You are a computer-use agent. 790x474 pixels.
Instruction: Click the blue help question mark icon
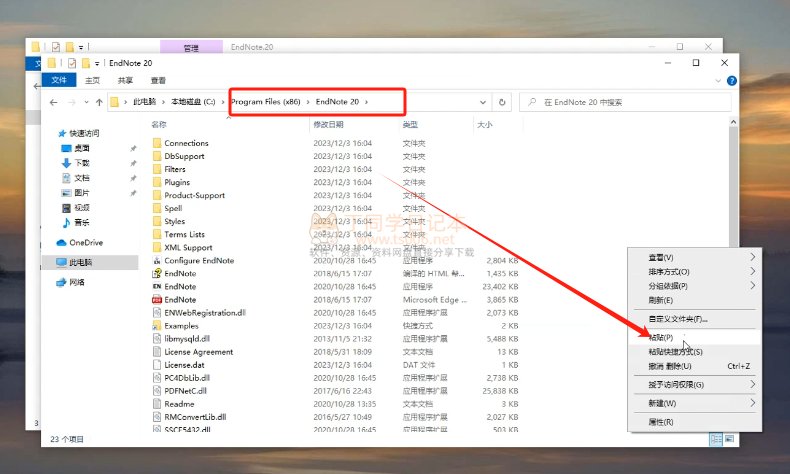[733, 81]
